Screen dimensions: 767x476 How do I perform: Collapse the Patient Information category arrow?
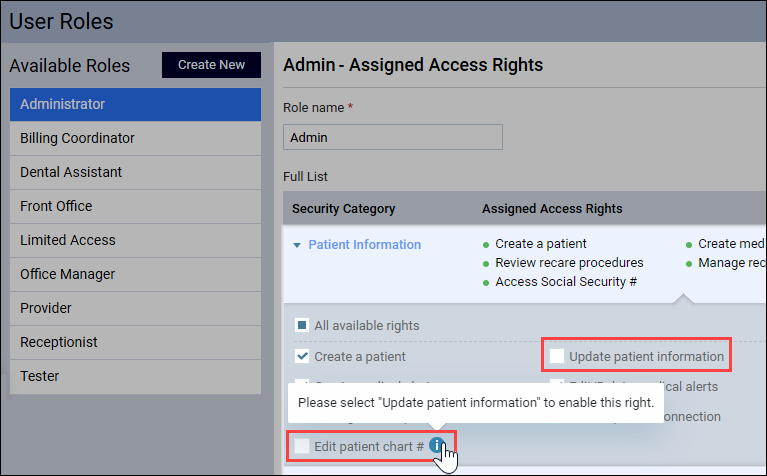click(297, 245)
